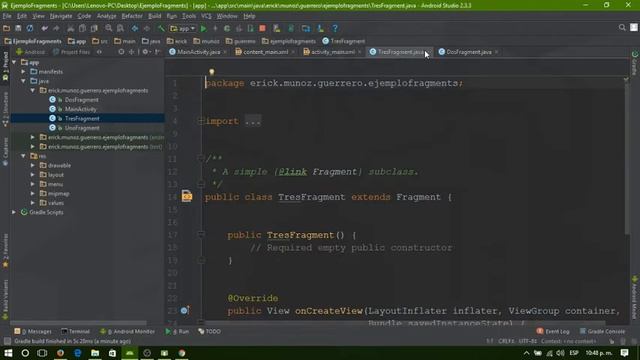Open the Terminal tool window
Image resolution: width=640 pixels, height=360 pixels.
76,331
